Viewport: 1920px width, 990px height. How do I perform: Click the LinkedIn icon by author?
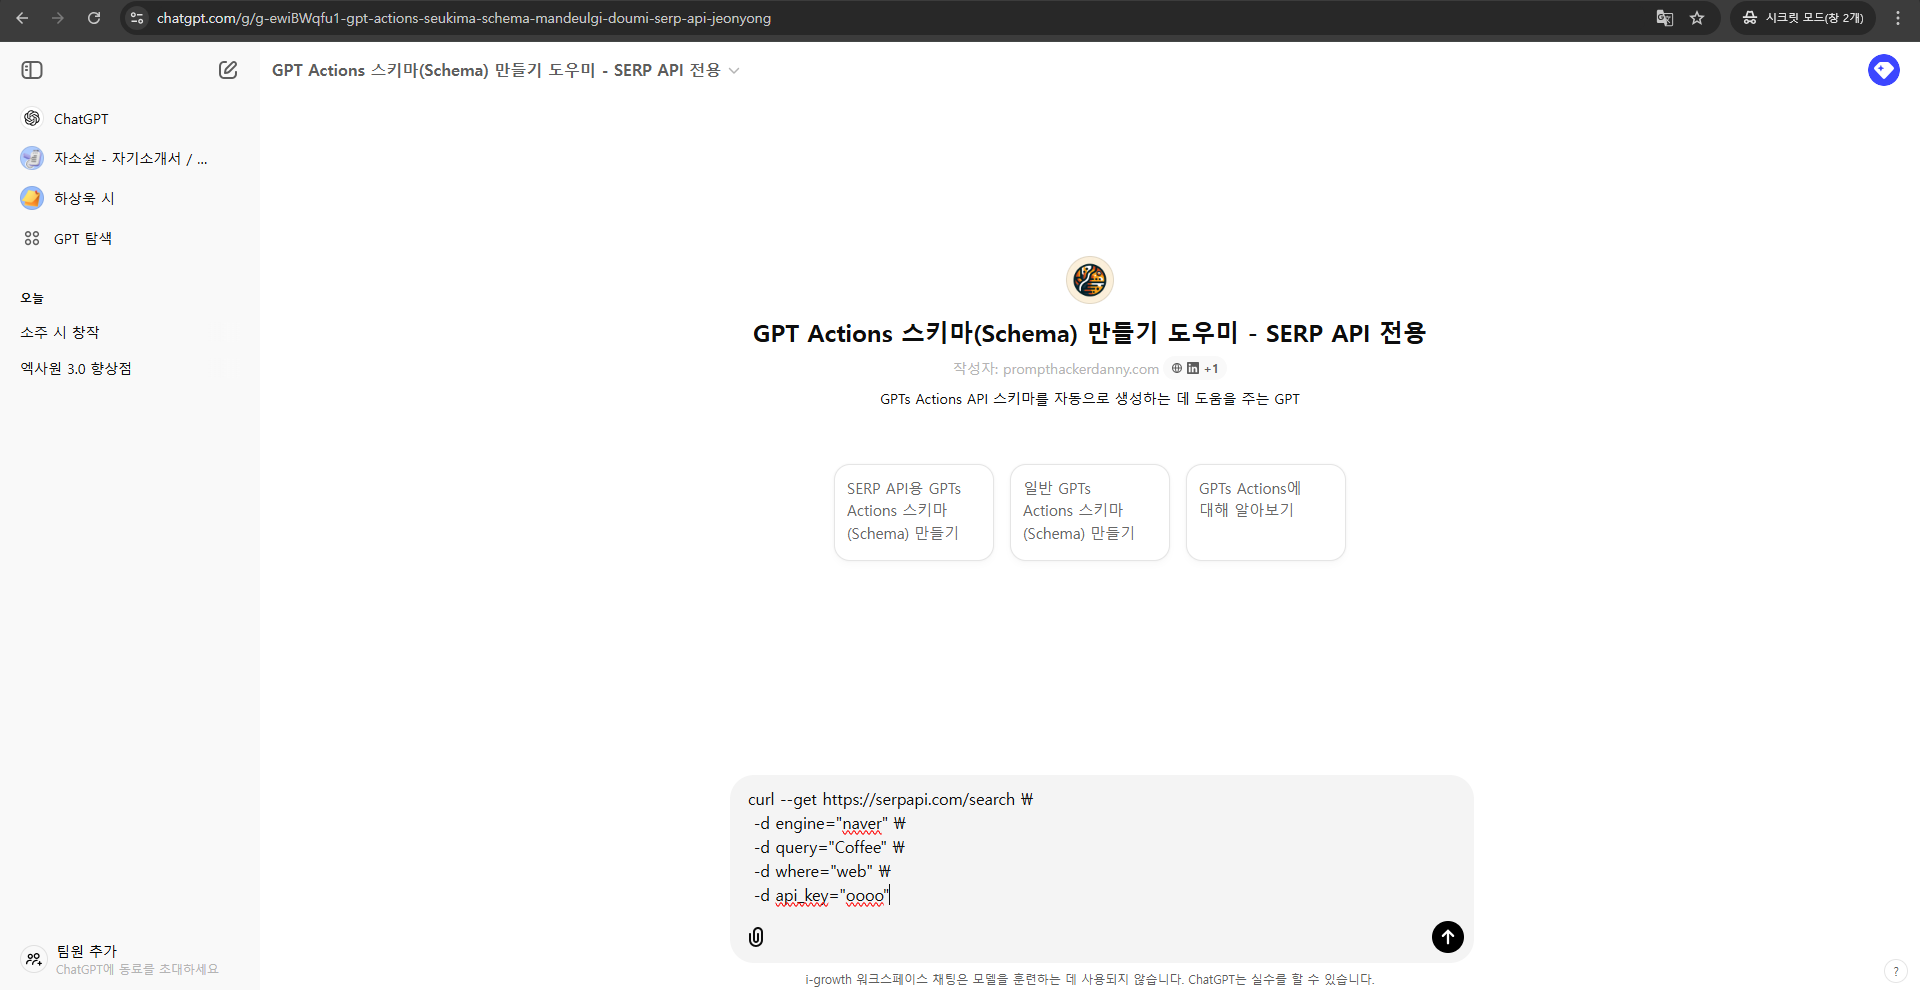pos(1193,368)
